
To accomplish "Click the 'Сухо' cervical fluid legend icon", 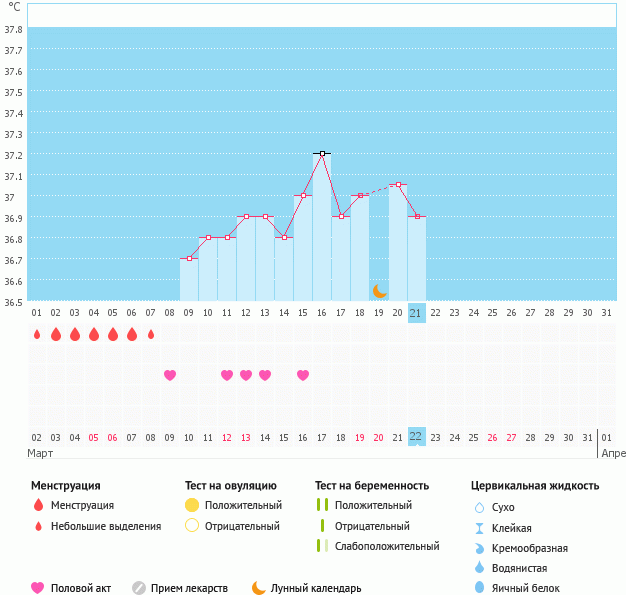I will click(478, 507).
